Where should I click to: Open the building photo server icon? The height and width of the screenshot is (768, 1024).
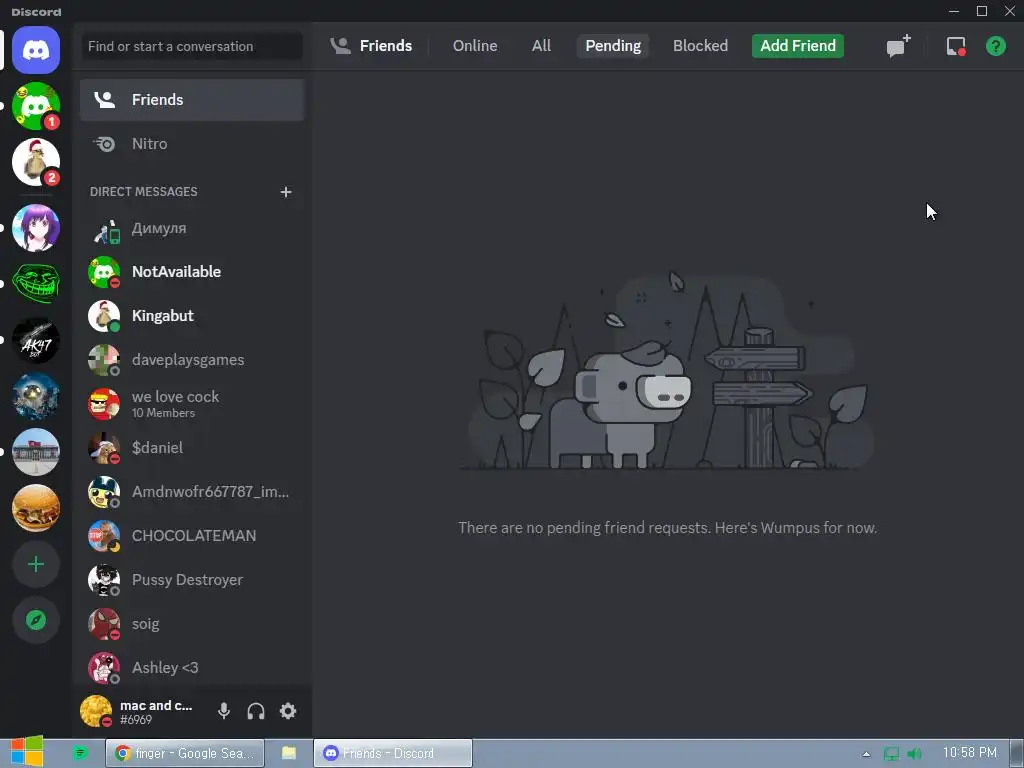(x=36, y=452)
